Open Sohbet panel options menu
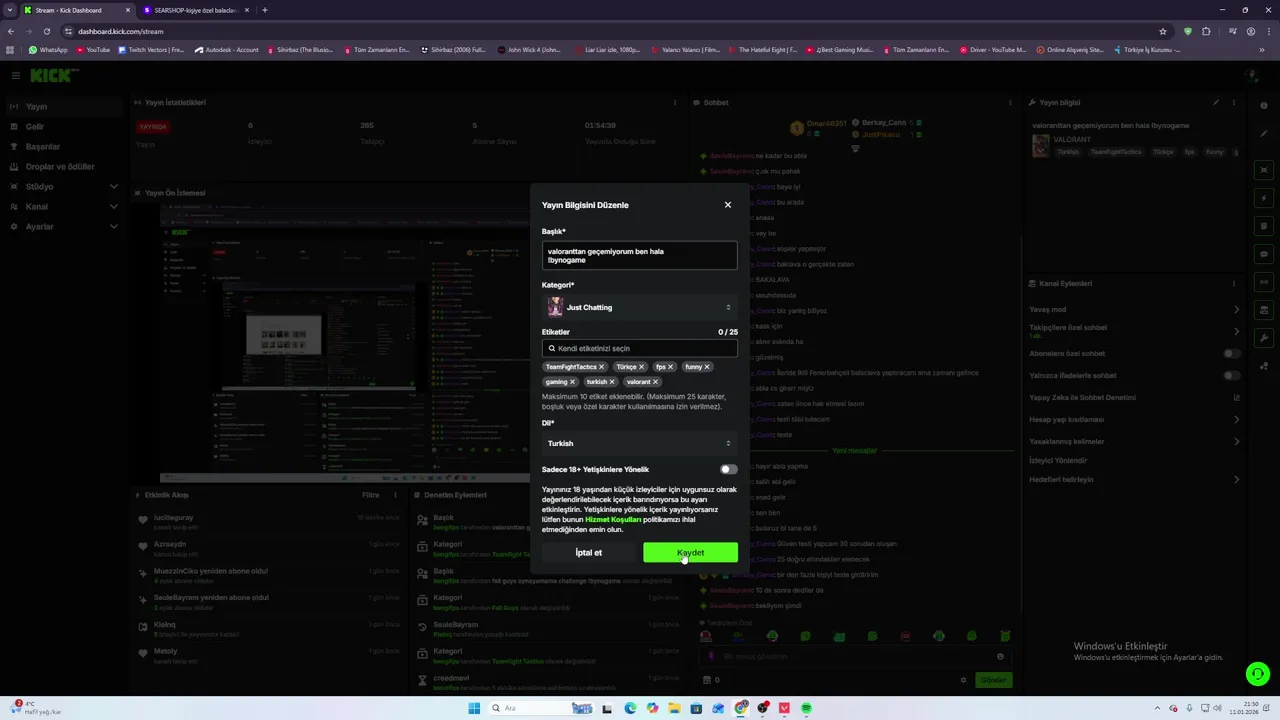Image resolution: width=1280 pixels, height=720 pixels. [1009, 102]
